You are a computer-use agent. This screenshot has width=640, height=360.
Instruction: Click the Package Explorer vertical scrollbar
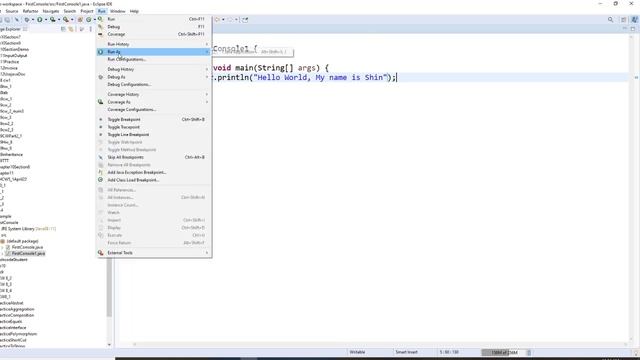point(109,288)
